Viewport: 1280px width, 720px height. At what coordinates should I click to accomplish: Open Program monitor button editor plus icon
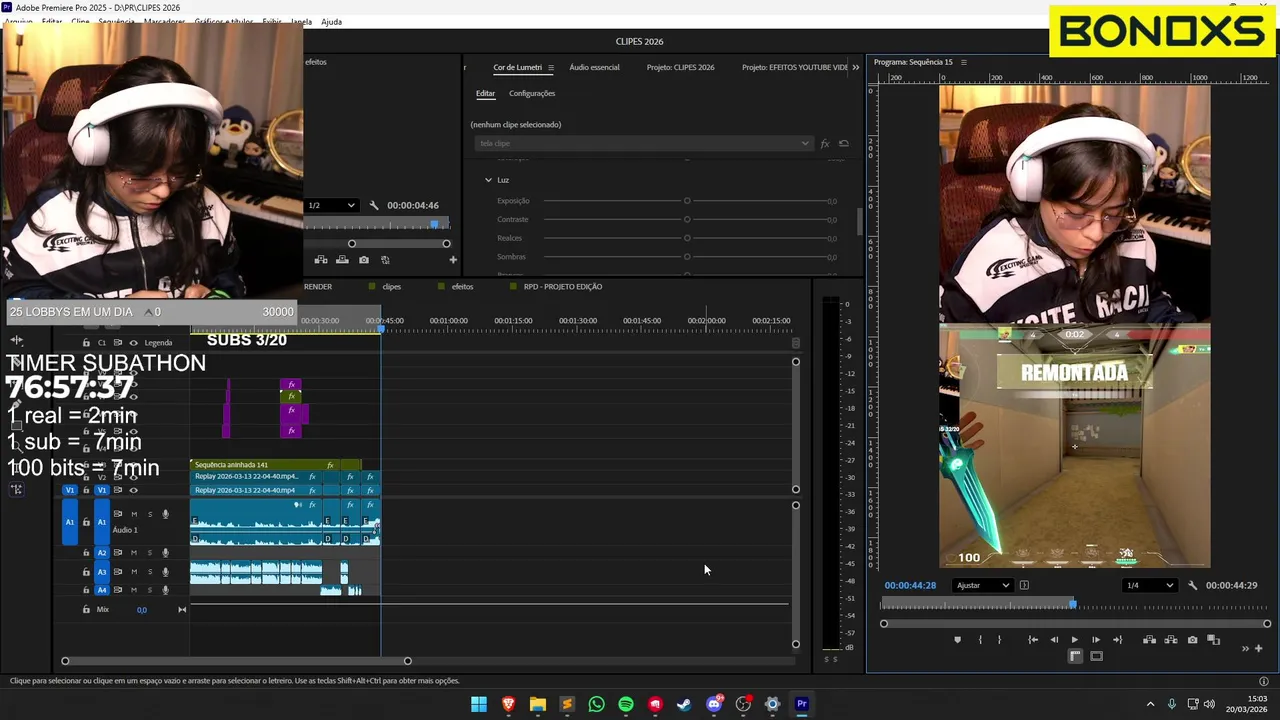pos(1259,649)
